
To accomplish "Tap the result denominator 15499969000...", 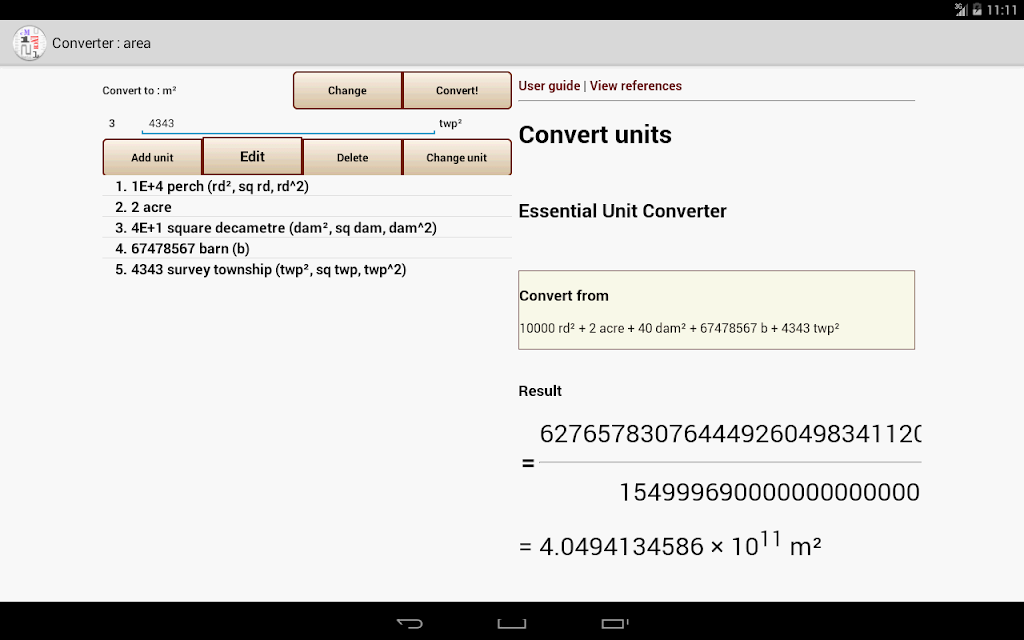I will 769,492.
